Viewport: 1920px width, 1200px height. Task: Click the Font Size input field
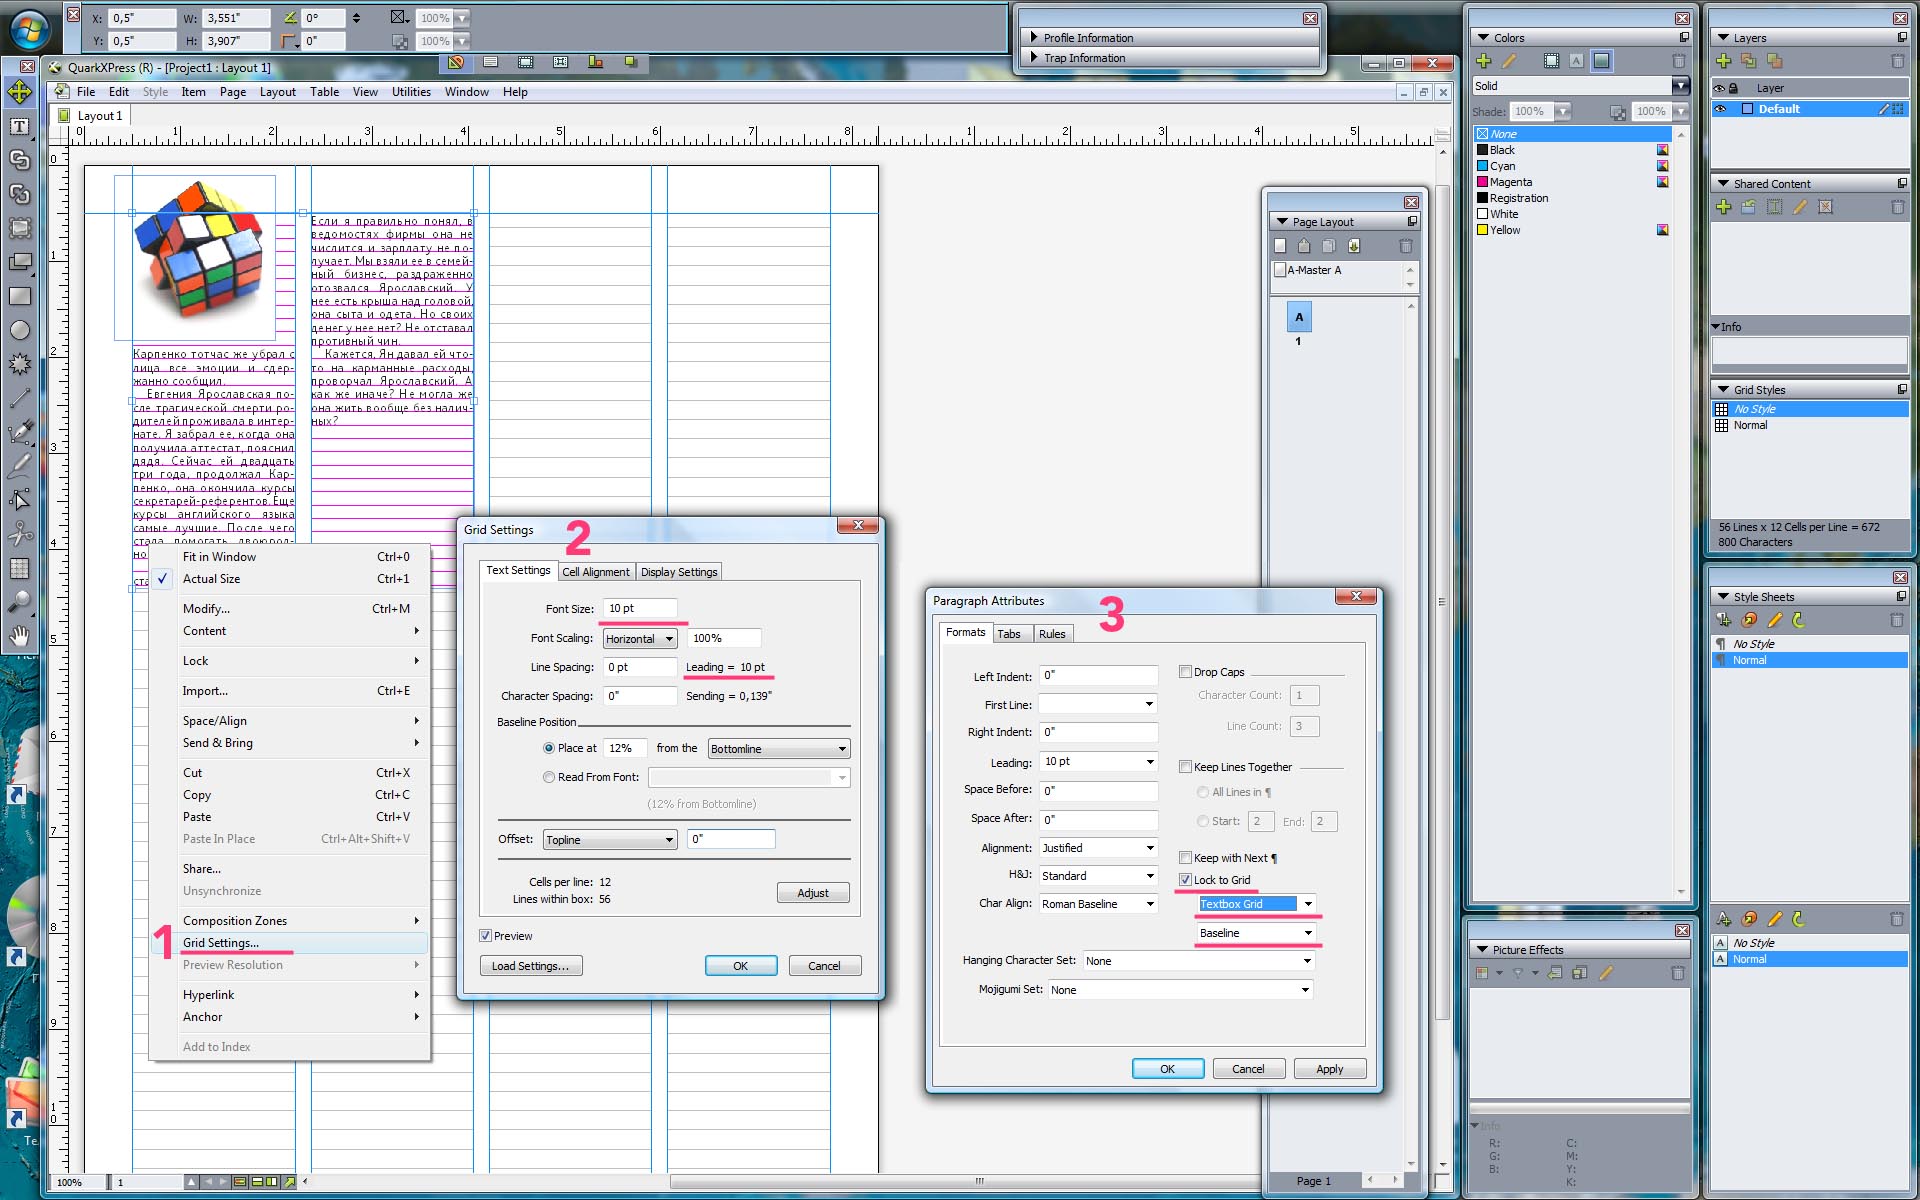640,609
